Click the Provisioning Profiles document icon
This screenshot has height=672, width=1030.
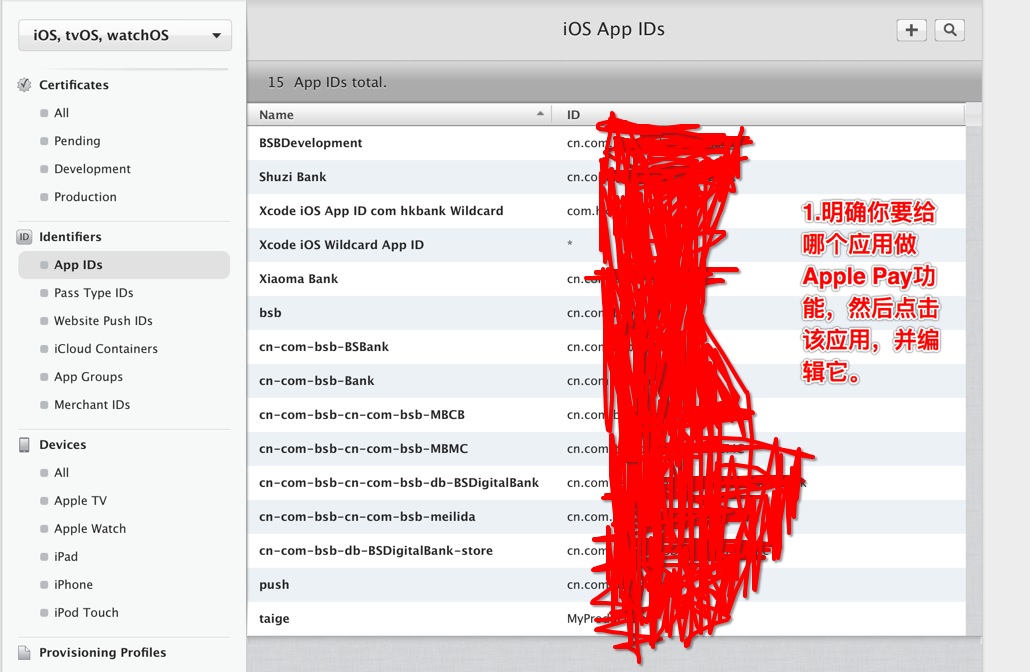point(24,652)
